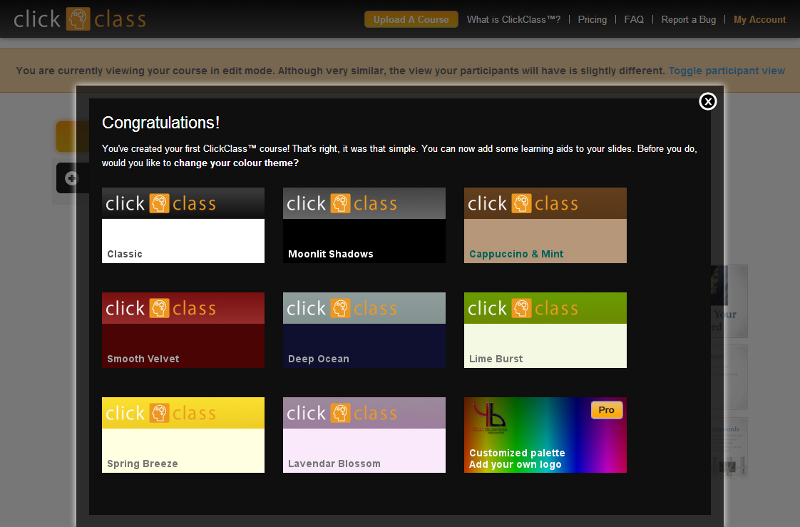Screen dimensions: 800x527
Task: Select the Smooth Velvet theme
Action: (x=183, y=330)
